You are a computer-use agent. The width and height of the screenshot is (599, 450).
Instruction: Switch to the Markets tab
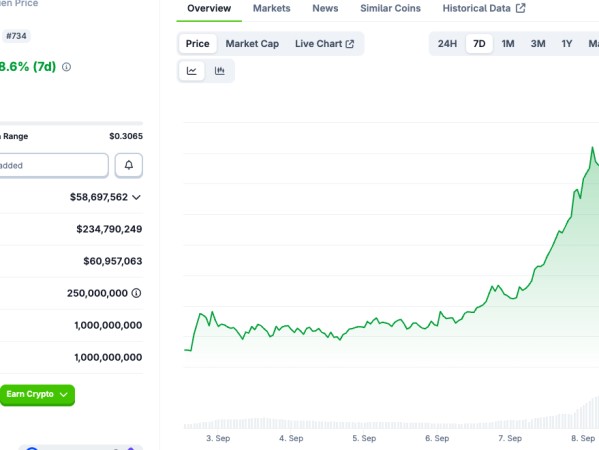coord(272,8)
